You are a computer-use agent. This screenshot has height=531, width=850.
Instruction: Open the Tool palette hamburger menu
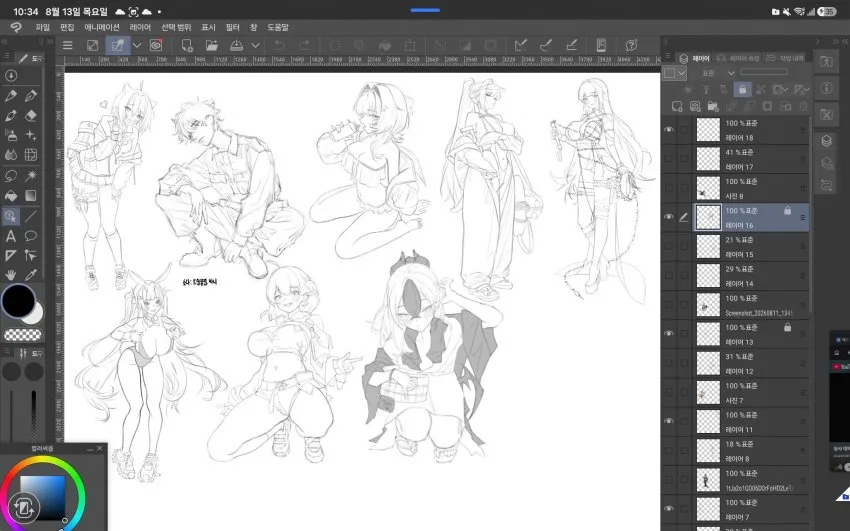point(7,57)
